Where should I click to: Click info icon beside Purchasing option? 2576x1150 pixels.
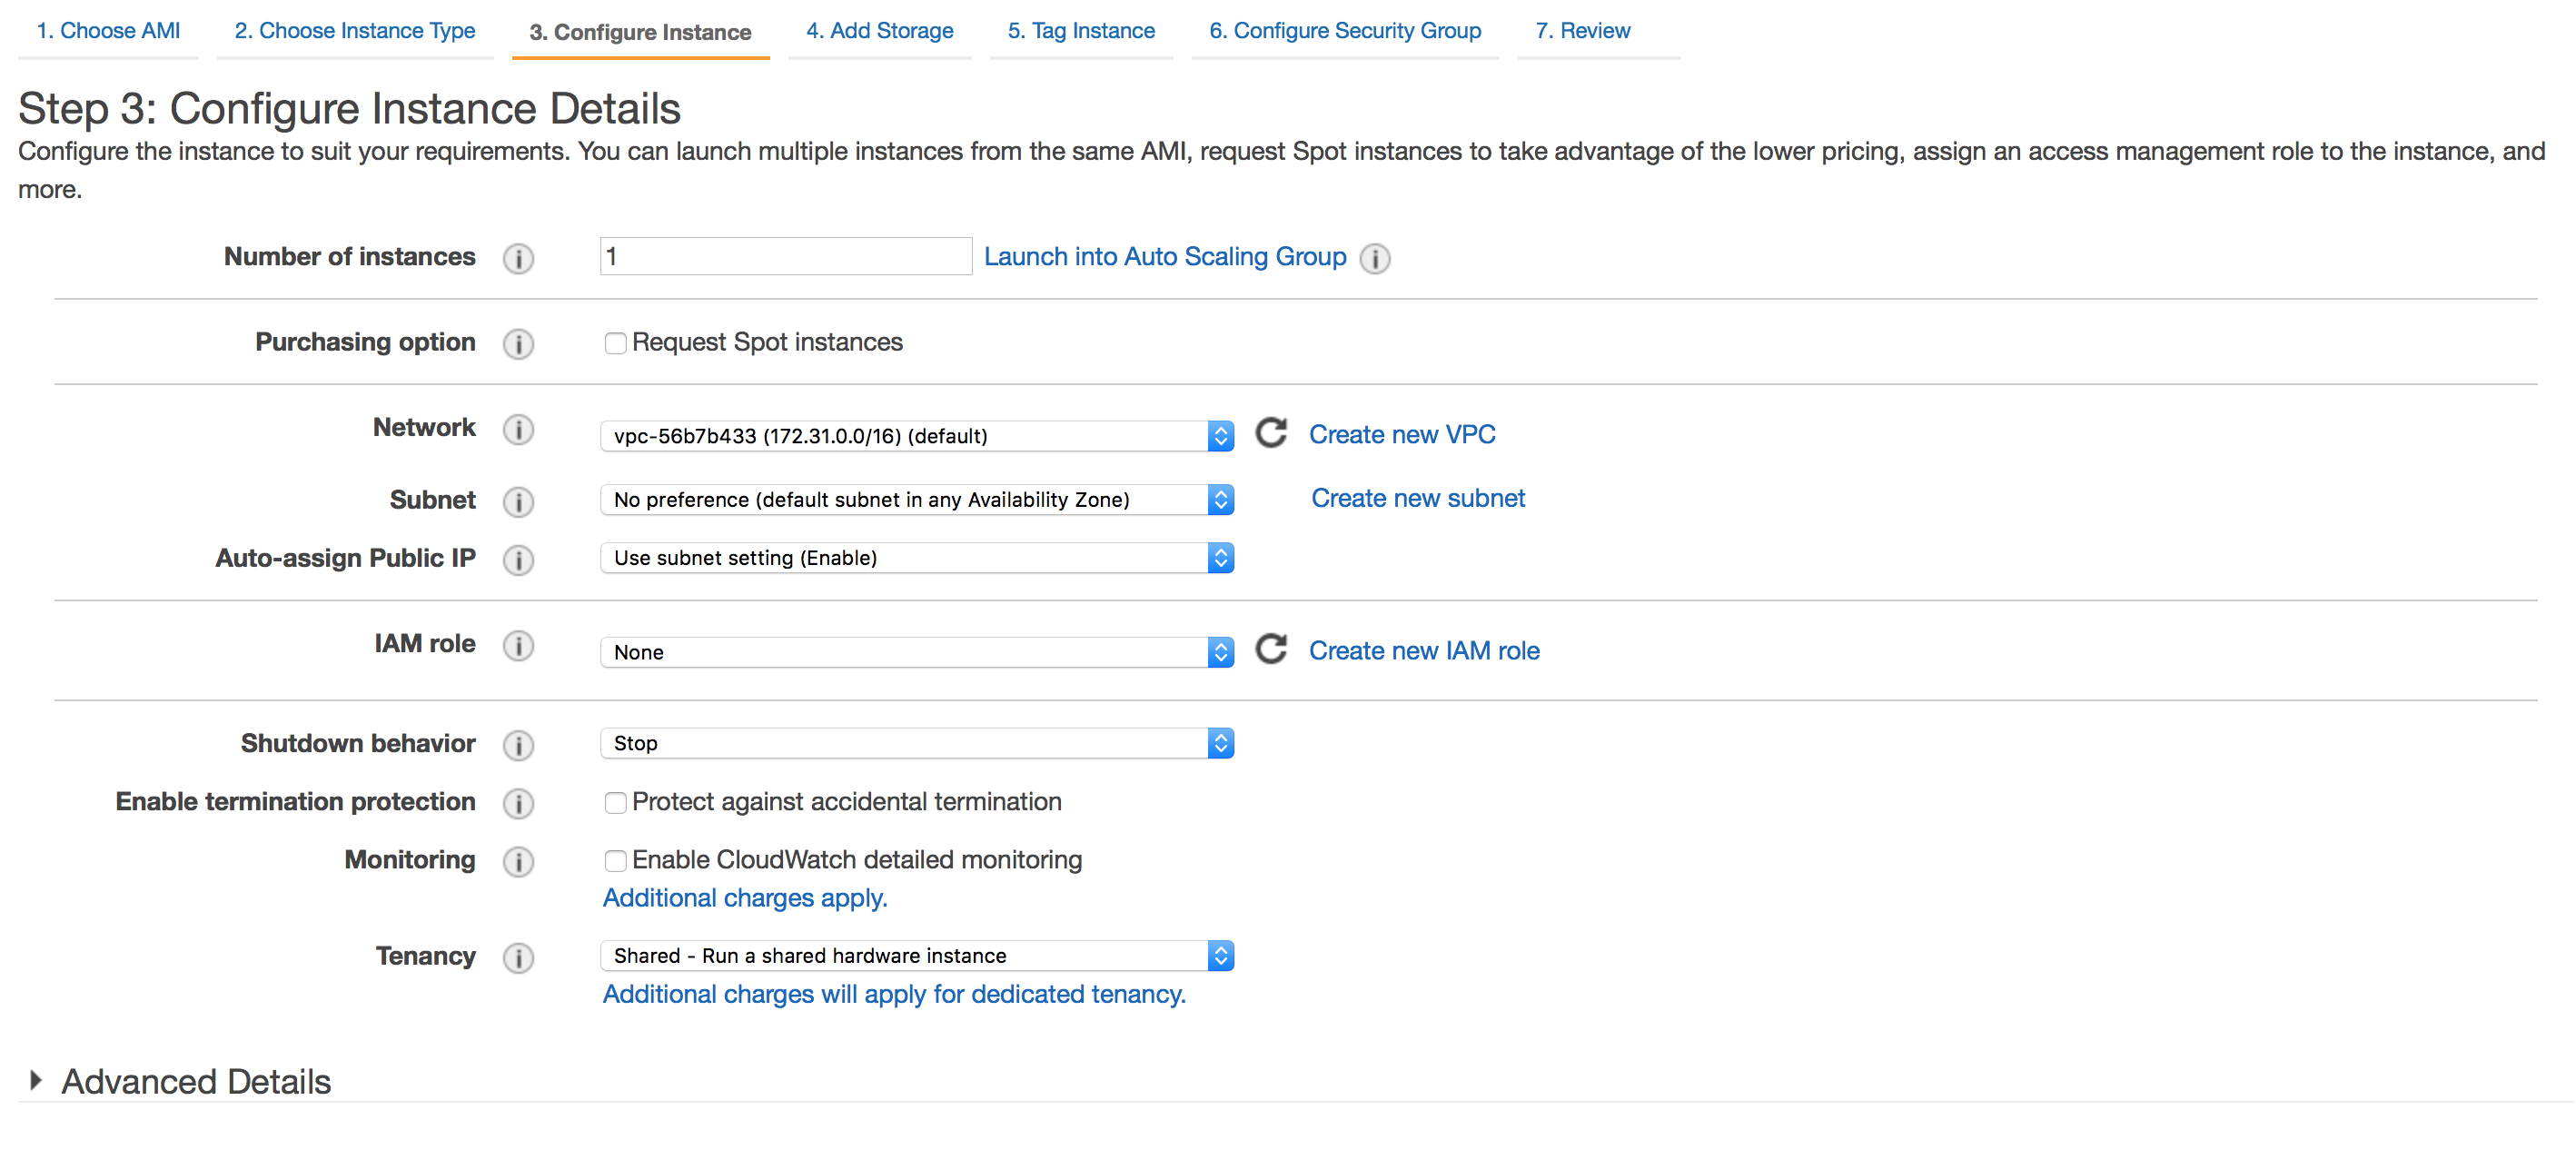pyautogui.click(x=518, y=343)
